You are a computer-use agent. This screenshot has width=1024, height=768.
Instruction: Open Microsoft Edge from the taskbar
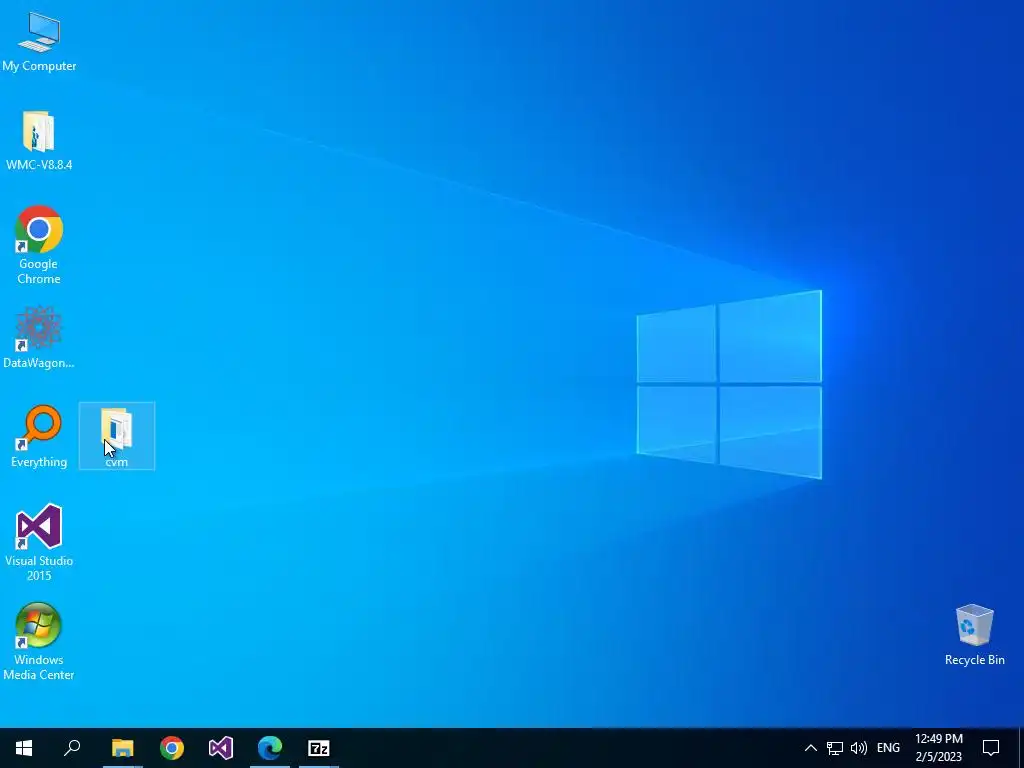pyautogui.click(x=270, y=748)
